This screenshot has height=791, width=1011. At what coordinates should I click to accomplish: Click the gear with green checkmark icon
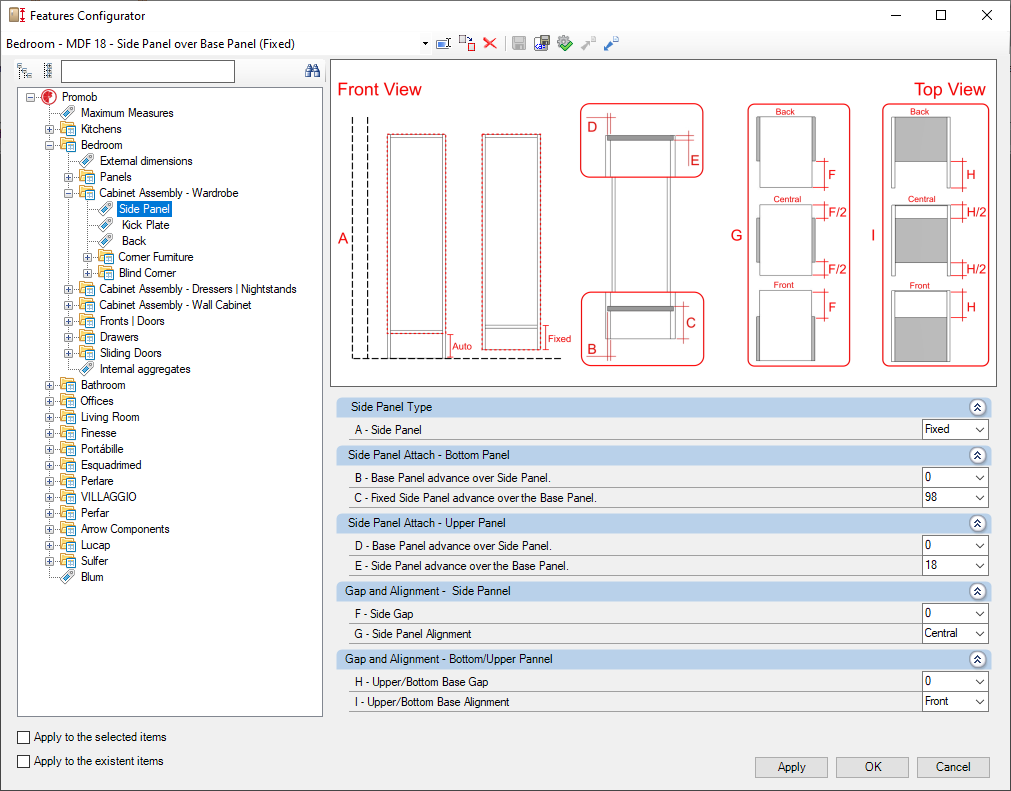point(565,43)
